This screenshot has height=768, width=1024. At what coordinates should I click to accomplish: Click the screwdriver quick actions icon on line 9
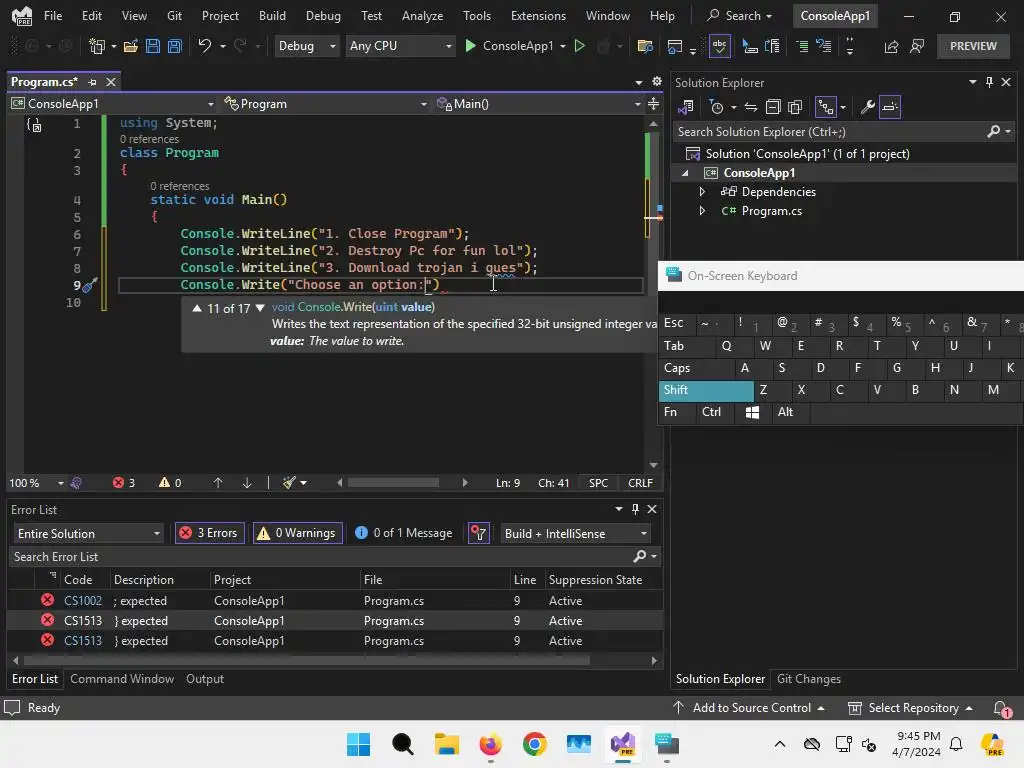89,284
